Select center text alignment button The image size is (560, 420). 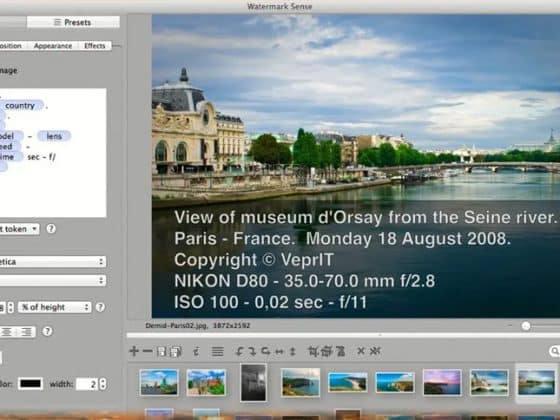click(7, 332)
